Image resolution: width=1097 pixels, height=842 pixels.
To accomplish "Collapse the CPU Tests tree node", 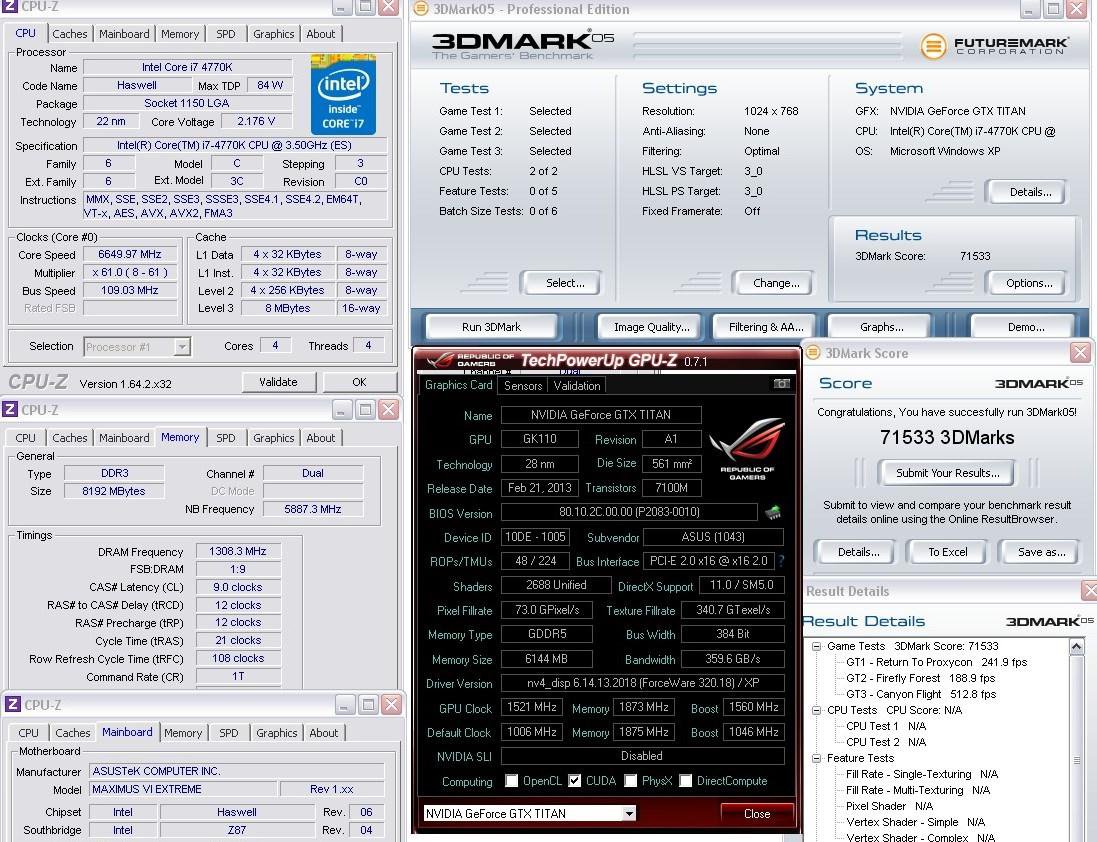I will click(816, 710).
